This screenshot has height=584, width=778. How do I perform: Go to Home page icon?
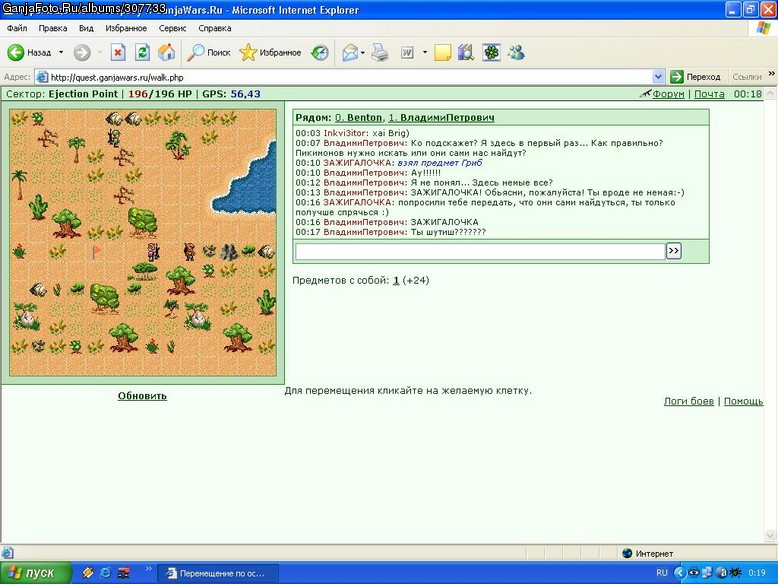pos(167,52)
